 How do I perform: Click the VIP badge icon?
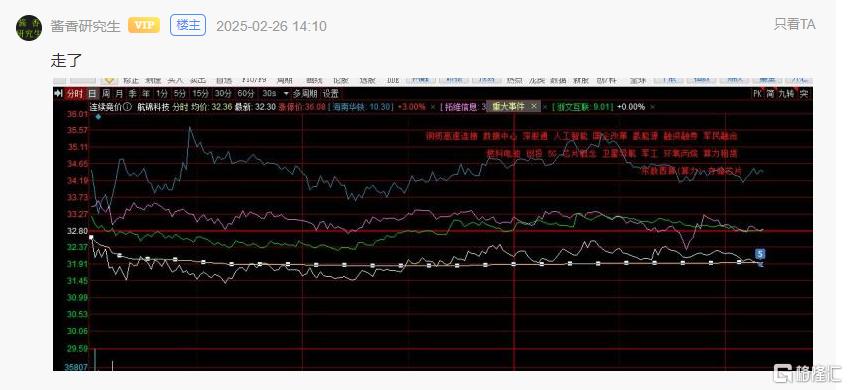pyautogui.click(x=144, y=25)
